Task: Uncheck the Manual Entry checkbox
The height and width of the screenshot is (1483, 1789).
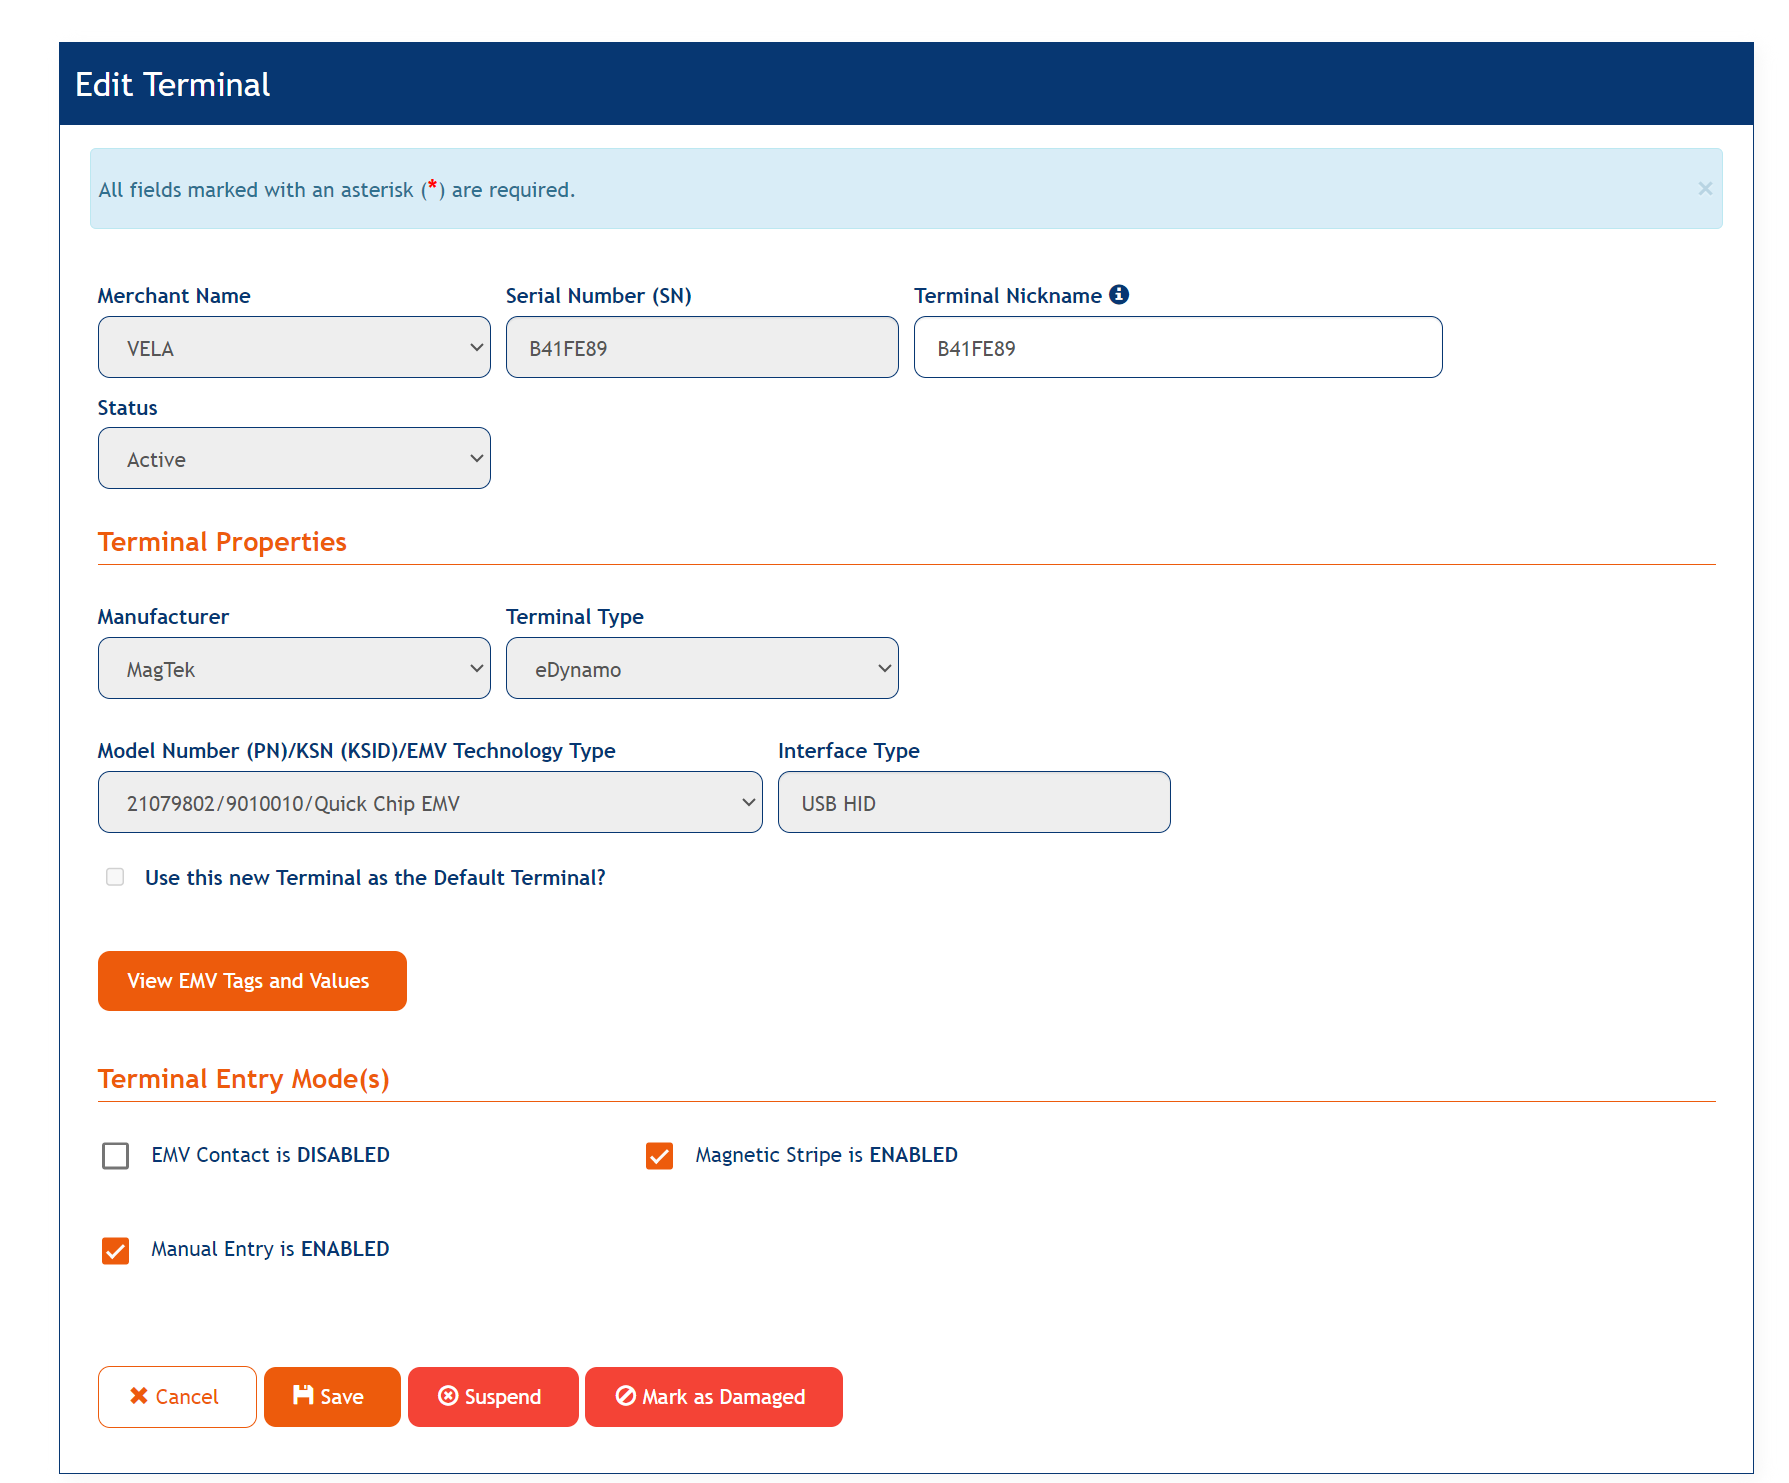Action: point(116,1250)
